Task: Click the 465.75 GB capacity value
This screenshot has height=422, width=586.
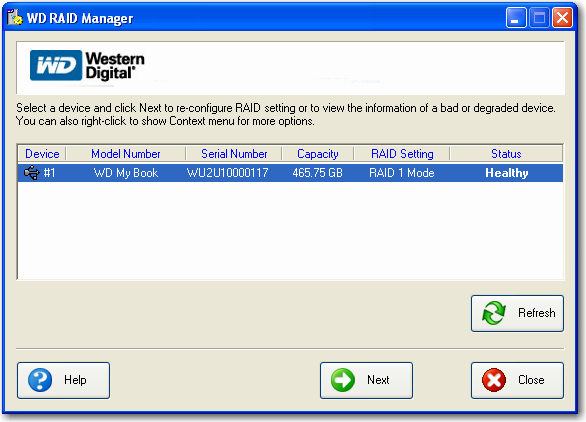Action: click(317, 173)
